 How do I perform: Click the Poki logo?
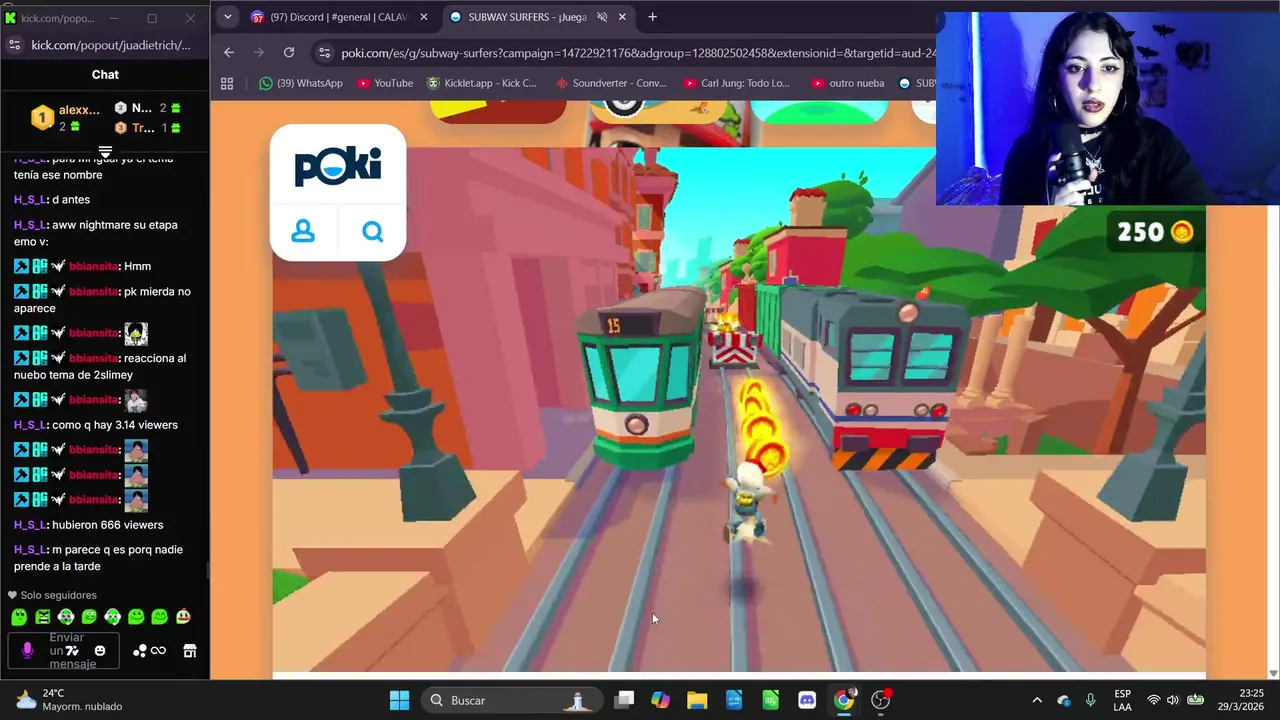click(x=338, y=165)
